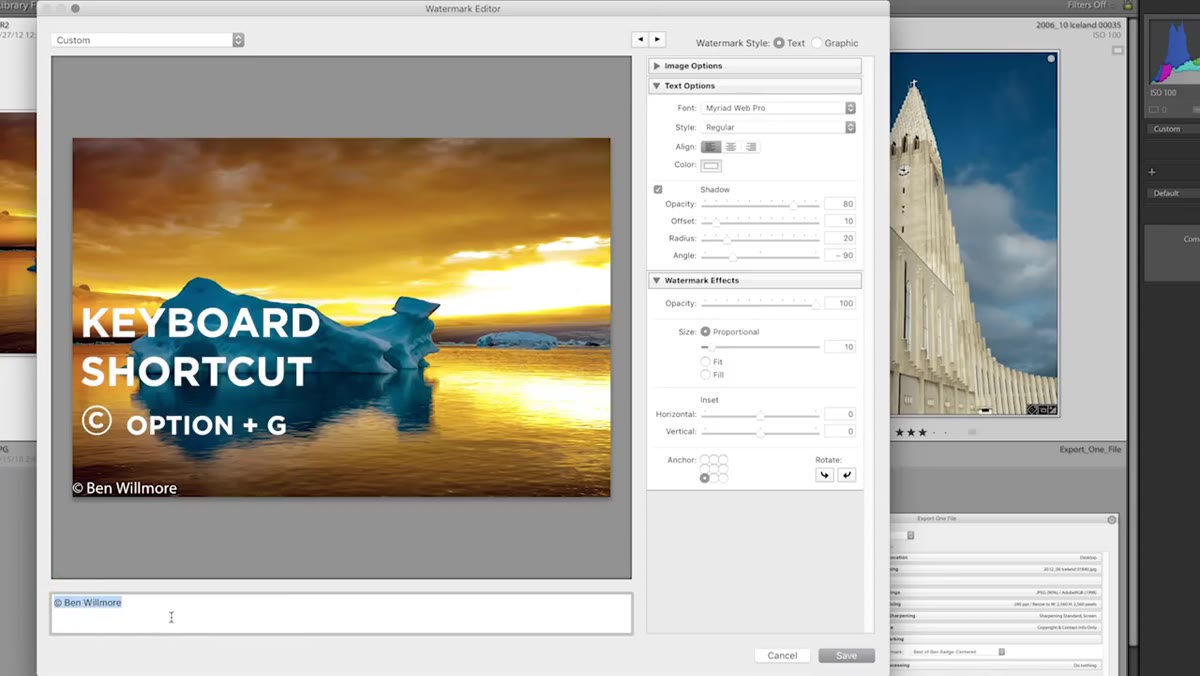Collapse the Watermark Effects section
Image resolution: width=1200 pixels, height=676 pixels.
(x=755, y=281)
